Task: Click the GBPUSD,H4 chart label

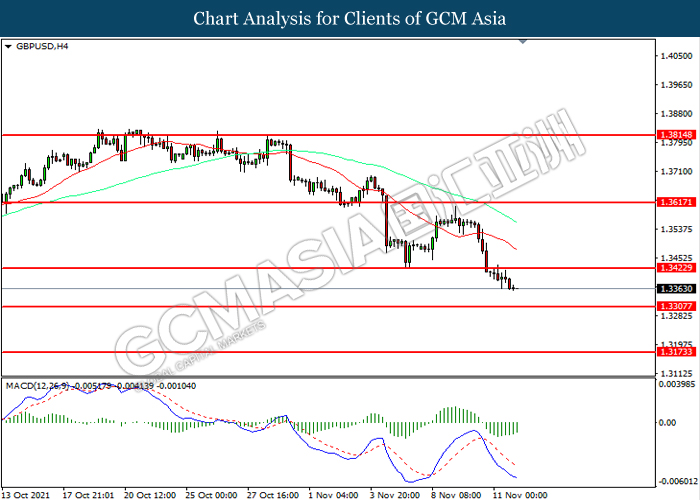Action: click(x=42, y=46)
